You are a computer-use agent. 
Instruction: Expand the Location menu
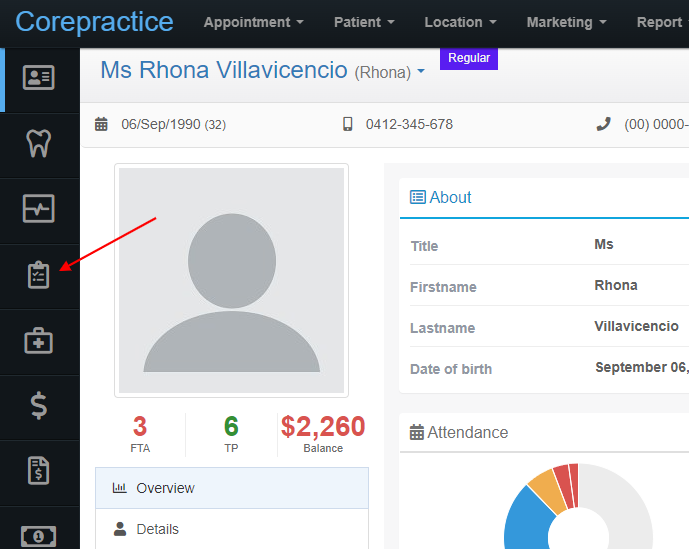coord(461,22)
